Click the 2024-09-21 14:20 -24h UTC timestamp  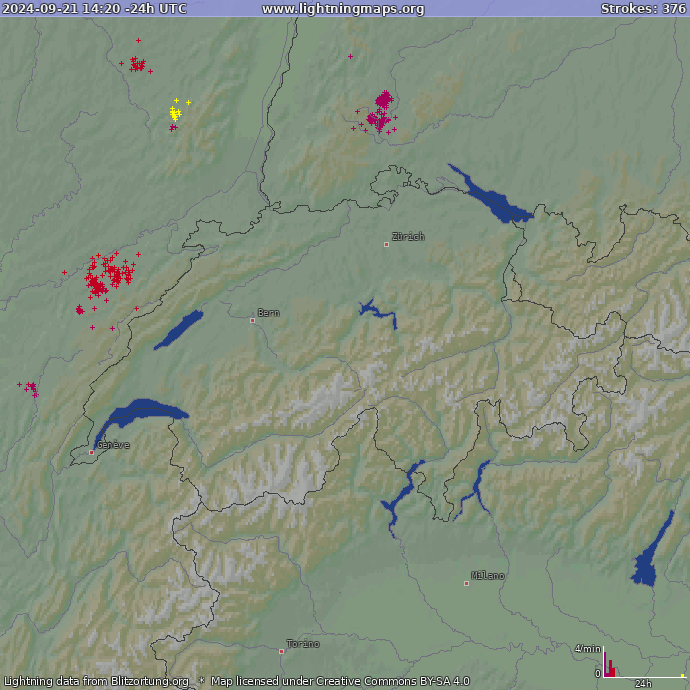95,9
